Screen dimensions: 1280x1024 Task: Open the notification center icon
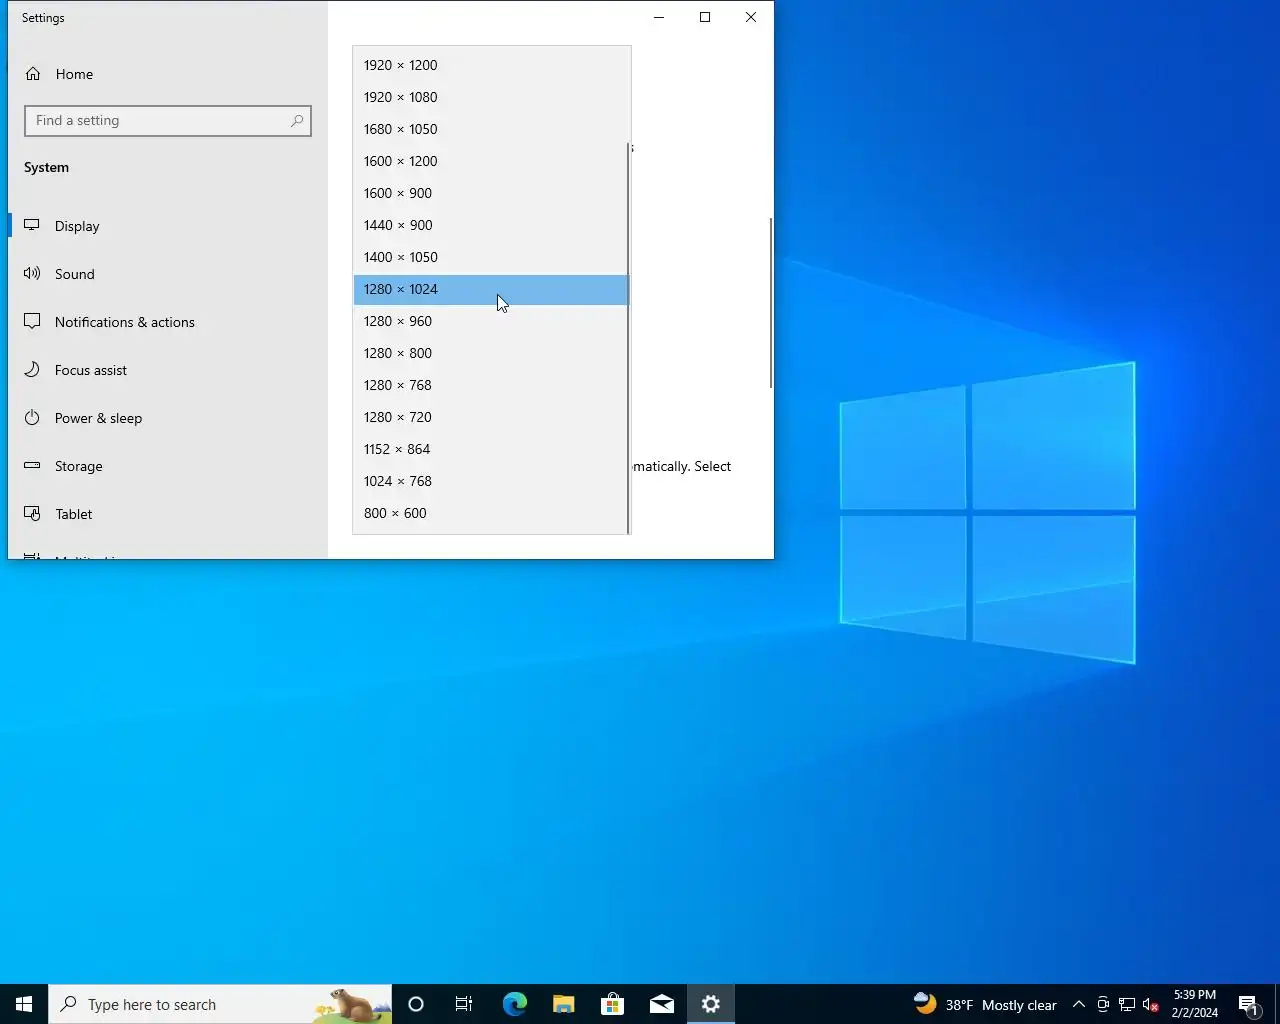tap(1249, 1004)
